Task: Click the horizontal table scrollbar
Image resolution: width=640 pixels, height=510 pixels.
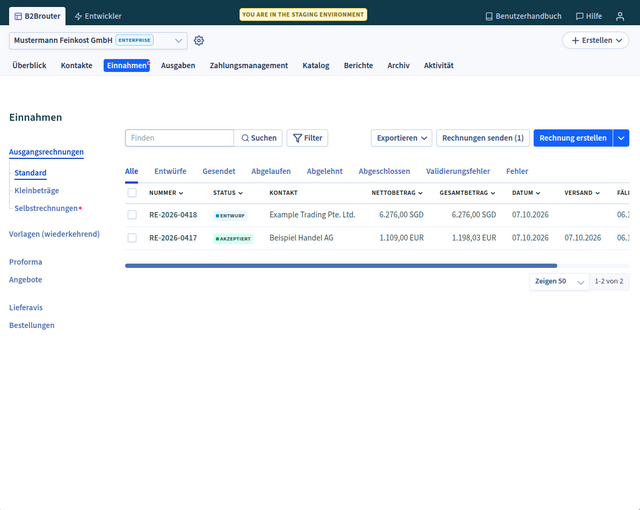Action: (341, 266)
